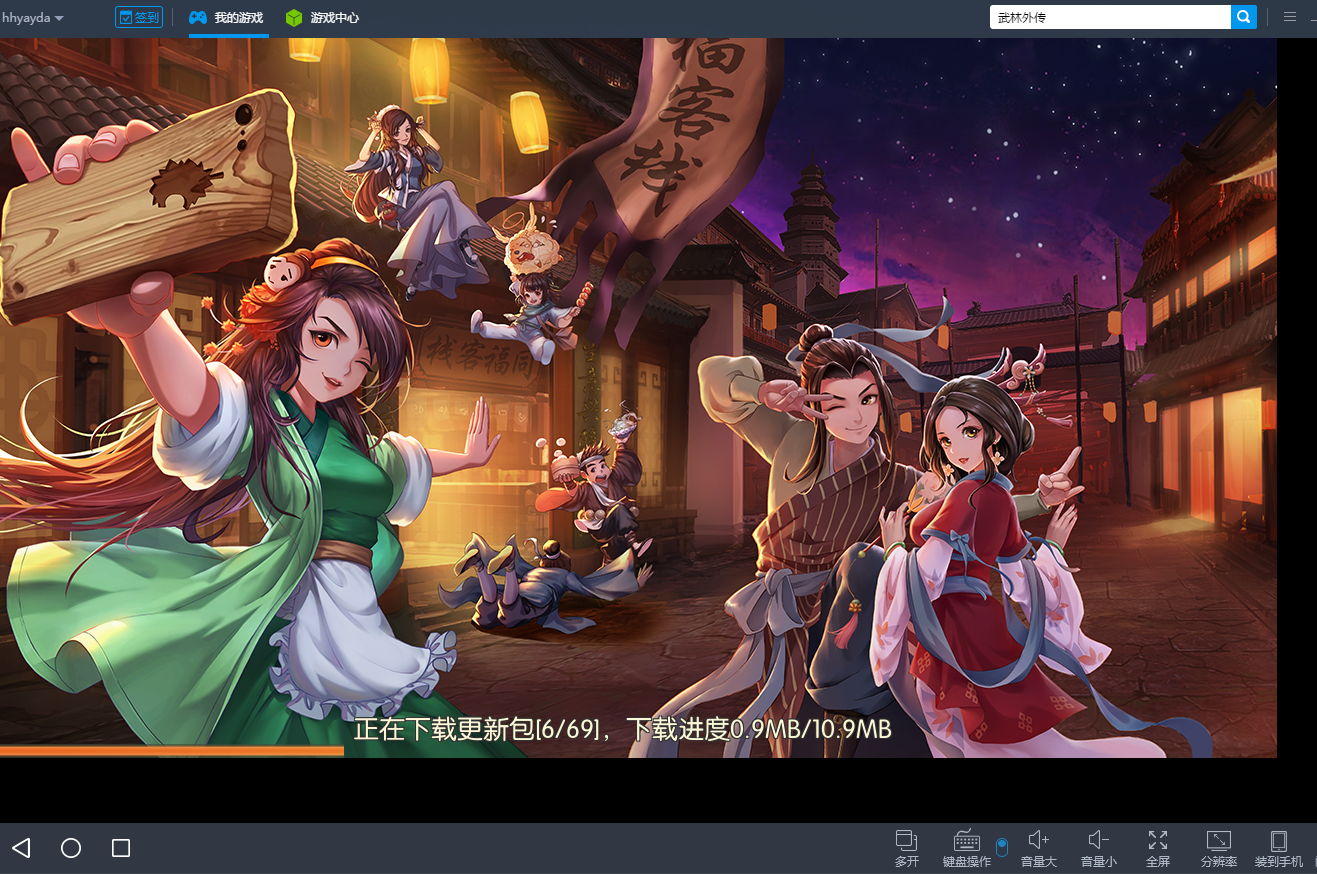1317x874 pixels.
Task: Open the 游戏中心 tab
Action: [x=322, y=18]
